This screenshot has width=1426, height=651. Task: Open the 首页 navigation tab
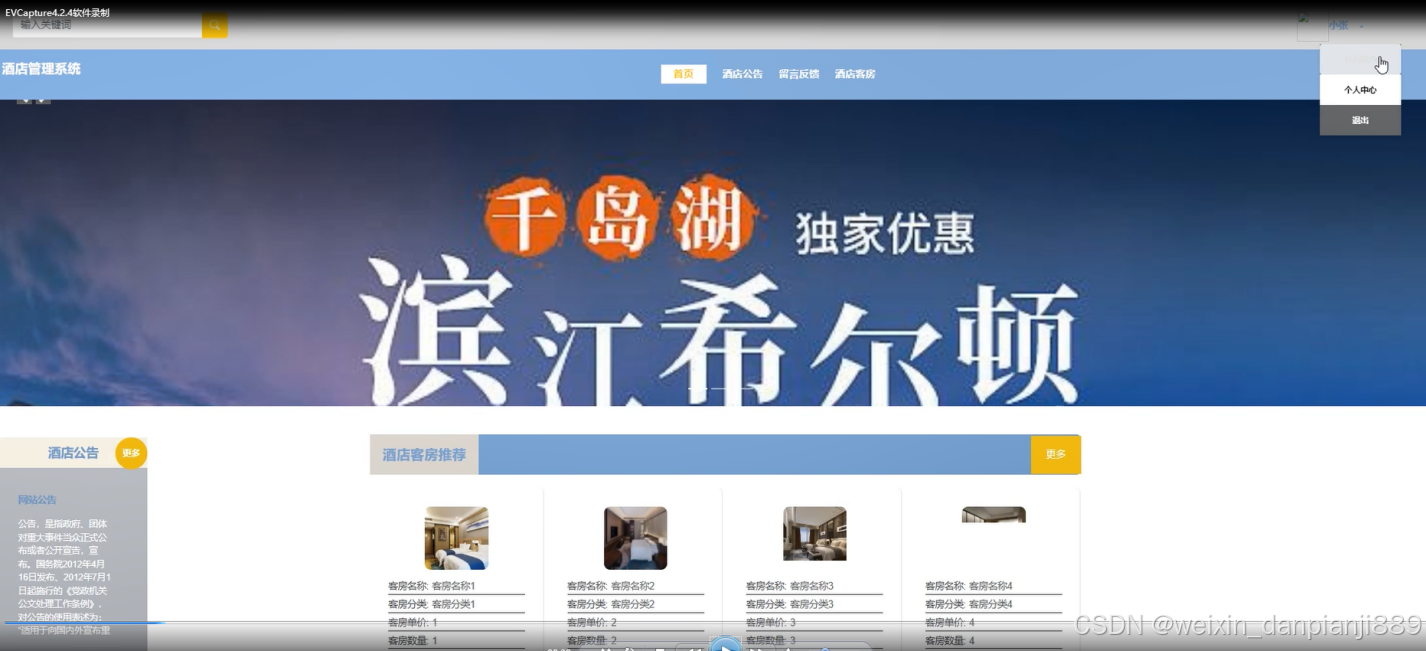click(x=683, y=74)
